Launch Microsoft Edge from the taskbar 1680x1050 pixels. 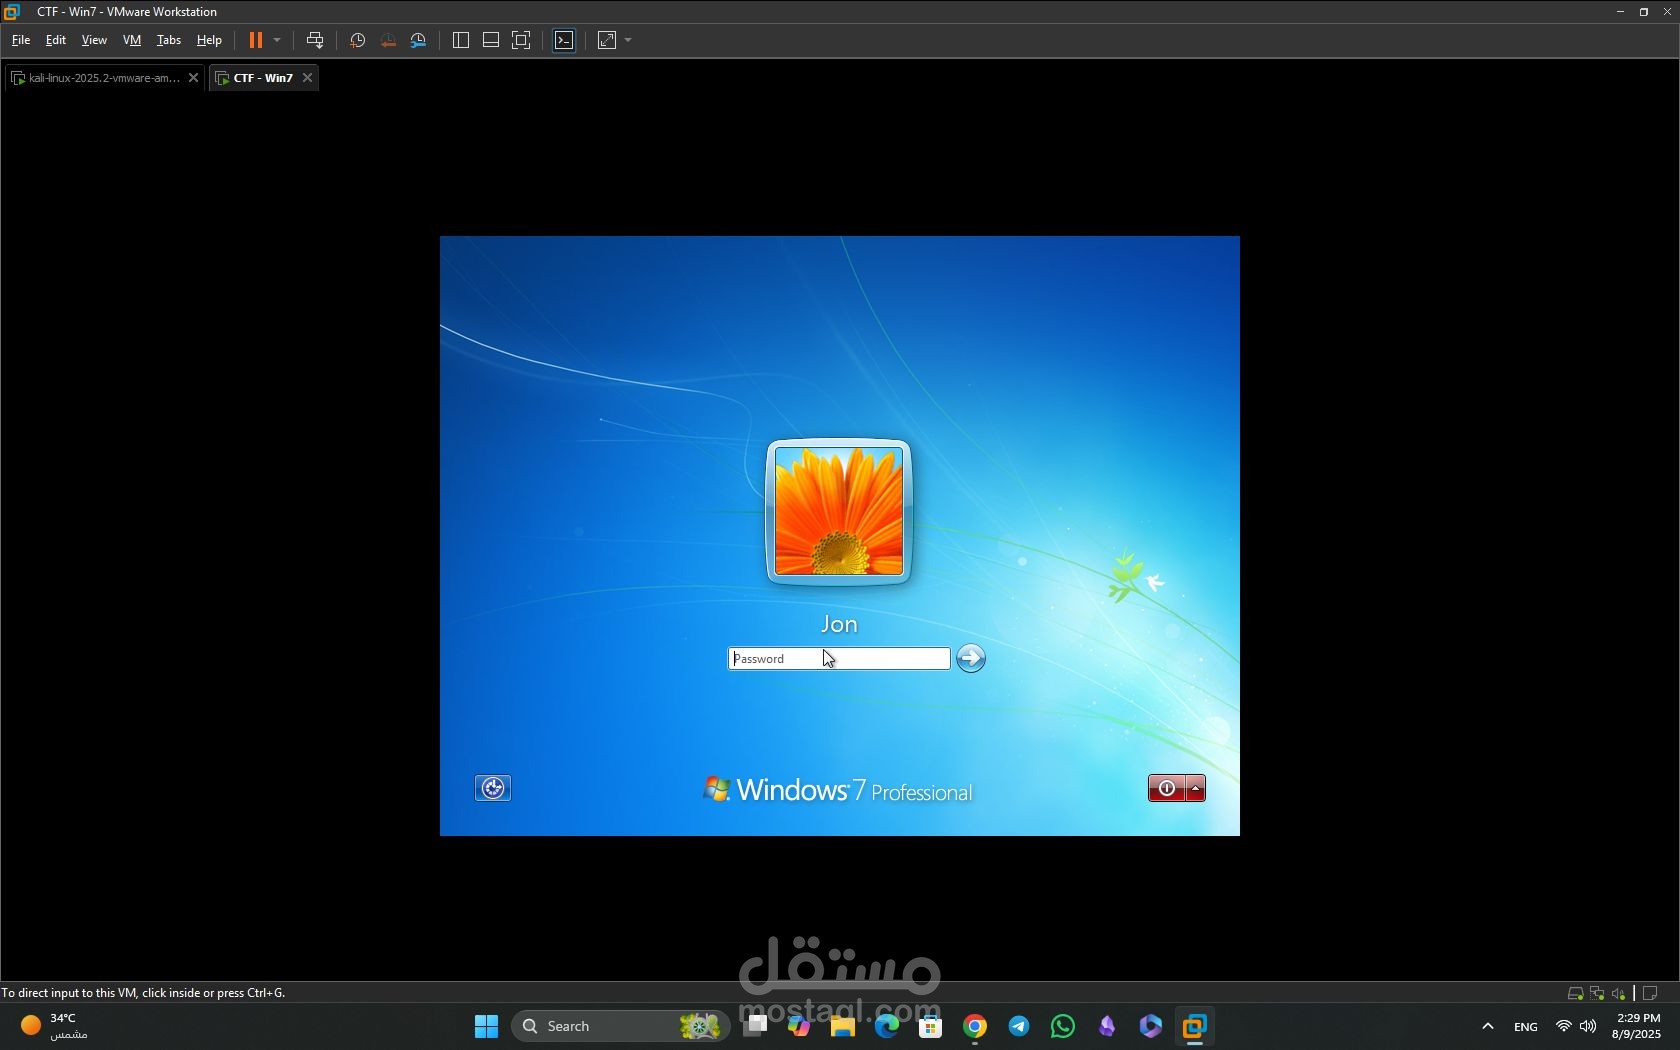(x=887, y=1026)
